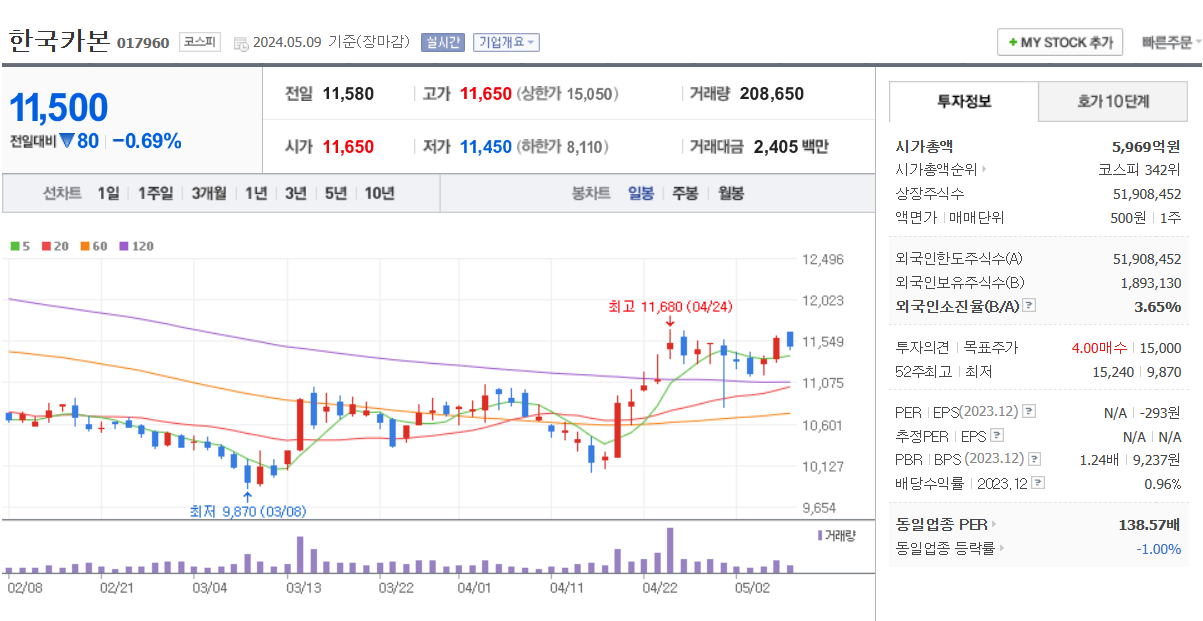Select the 일봉 daily candle chart
1203x621 pixels.
pos(641,193)
